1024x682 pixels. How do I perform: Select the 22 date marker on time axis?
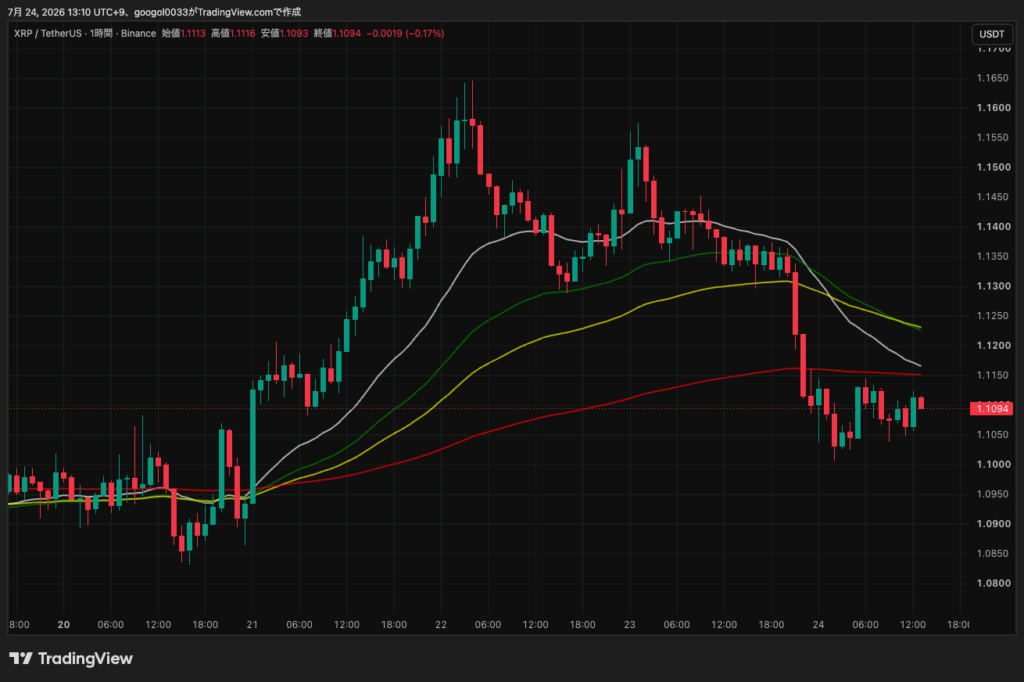click(441, 625)
